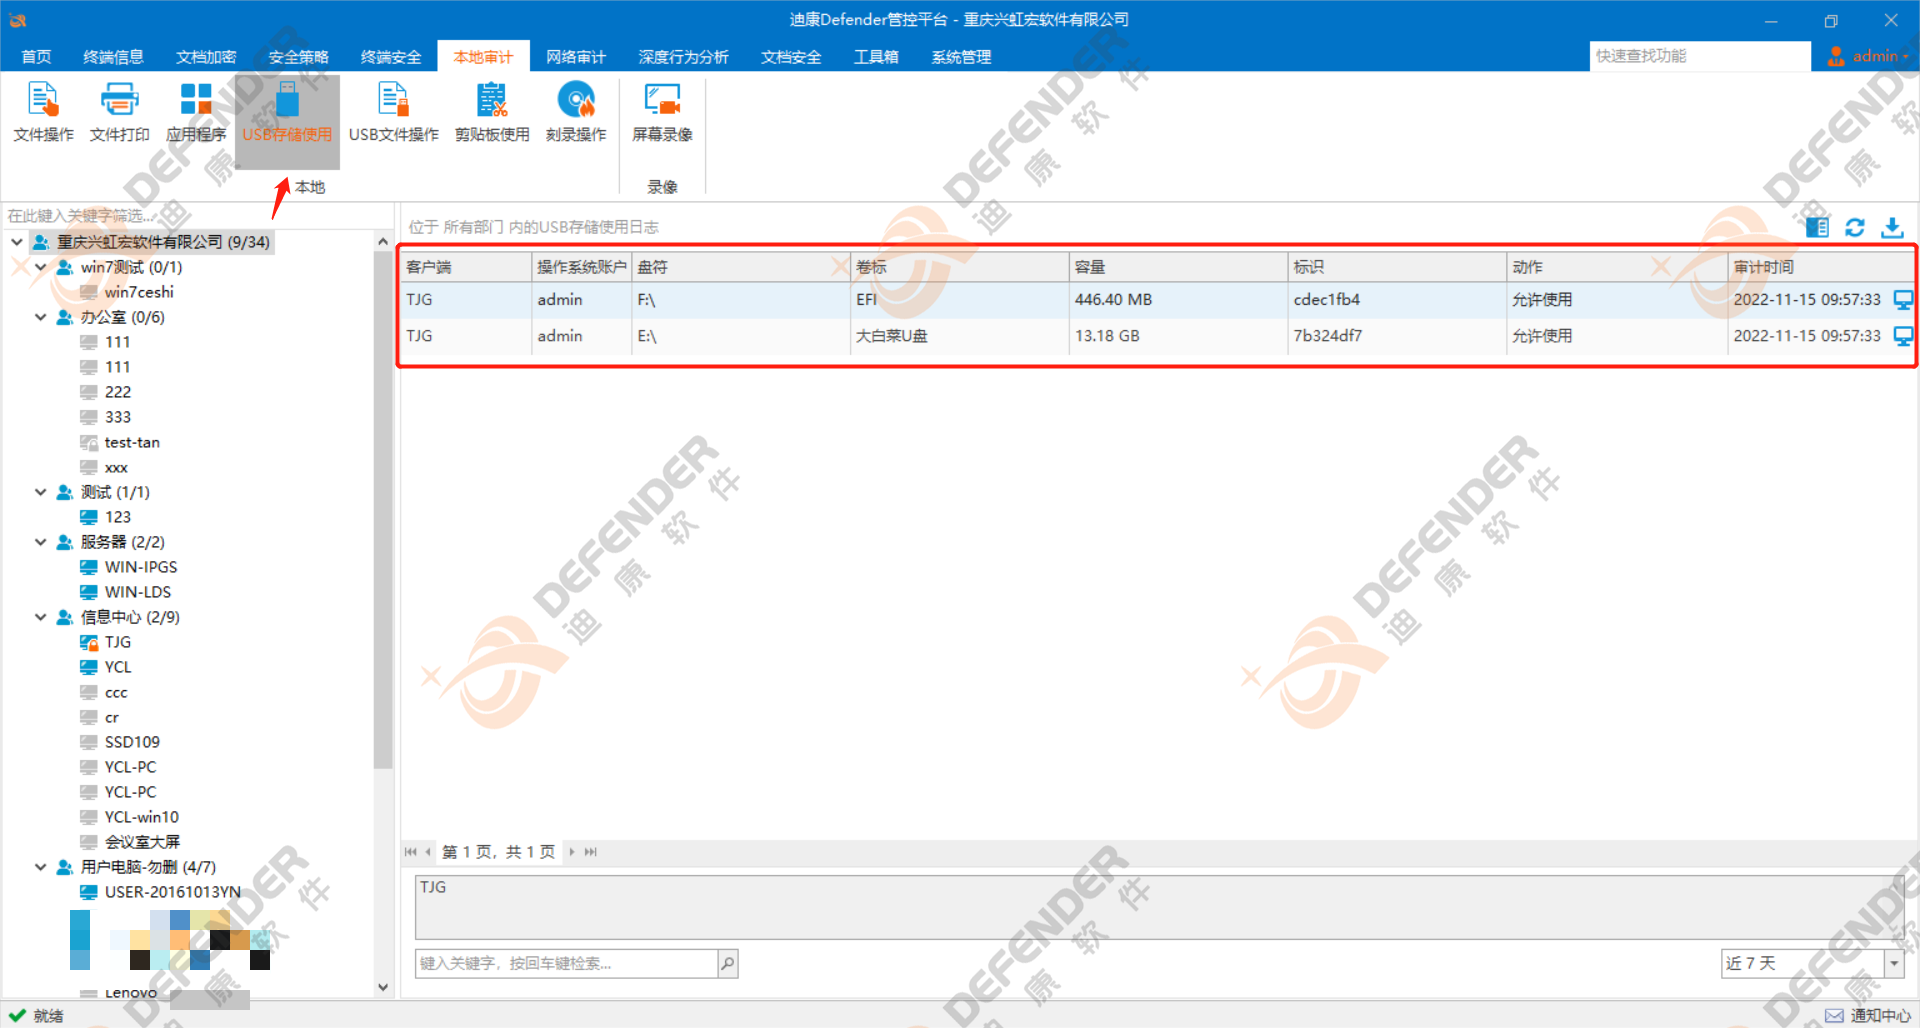Select the test-tan computer node
Screen dimensions: 1920x1028
click(132, 442)
